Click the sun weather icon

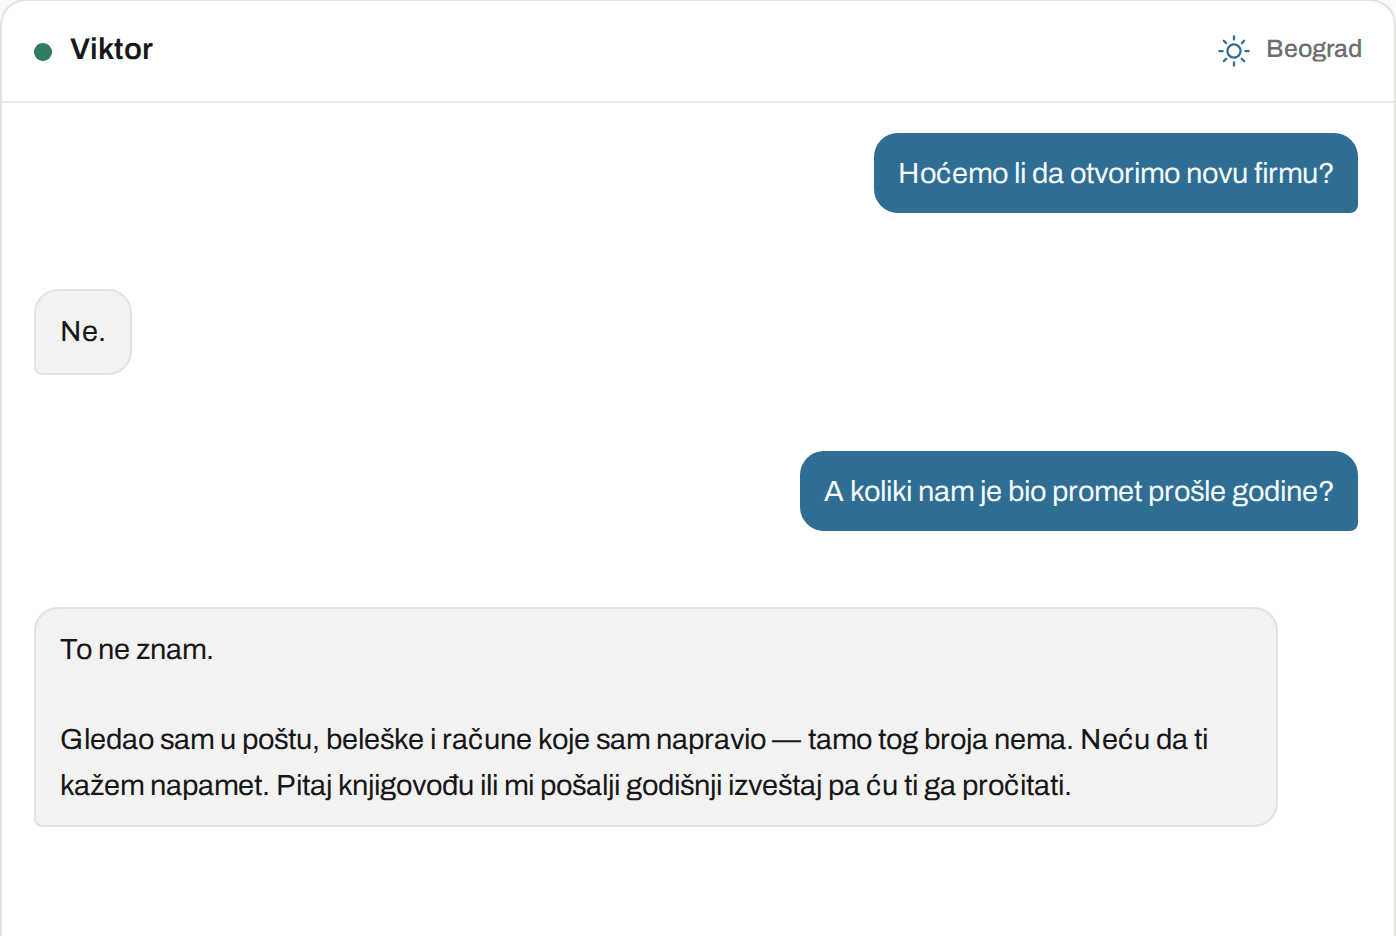(1234, 50)
